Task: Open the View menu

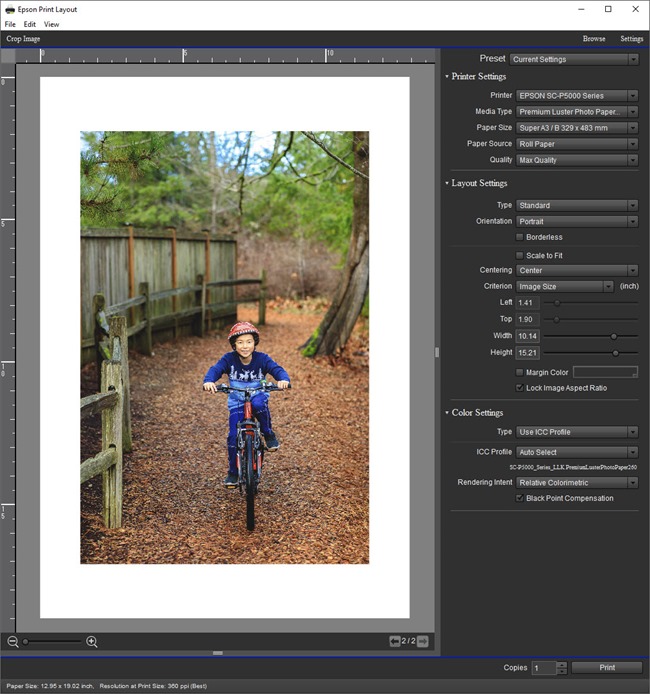Action: click(x=51, y=24)
